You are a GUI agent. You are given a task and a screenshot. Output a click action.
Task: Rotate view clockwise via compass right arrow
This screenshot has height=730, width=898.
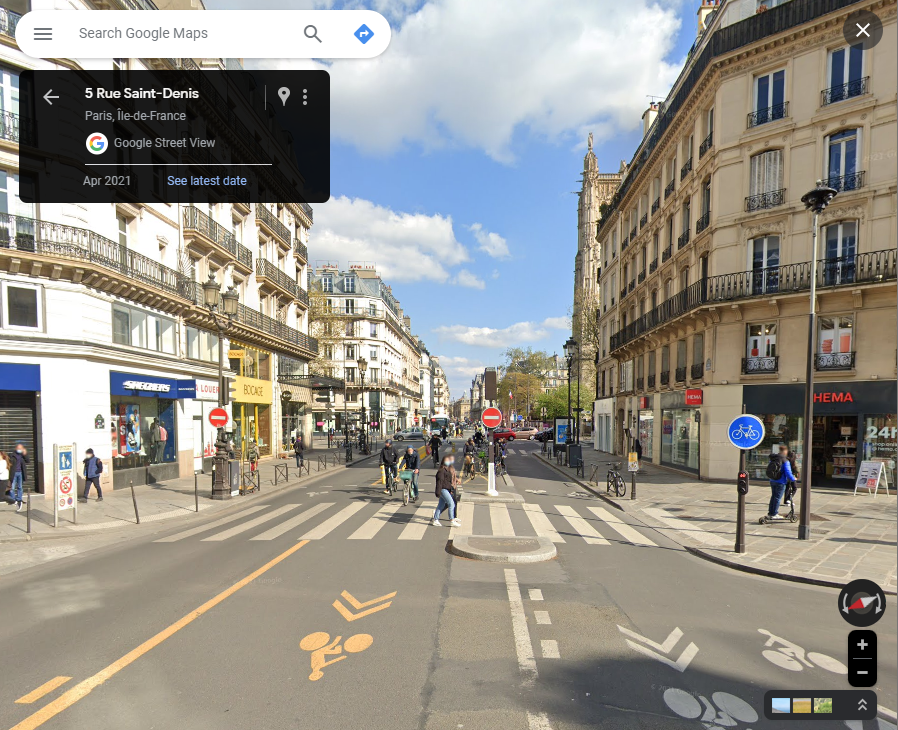pyautogui.click(x=879, y=605)
